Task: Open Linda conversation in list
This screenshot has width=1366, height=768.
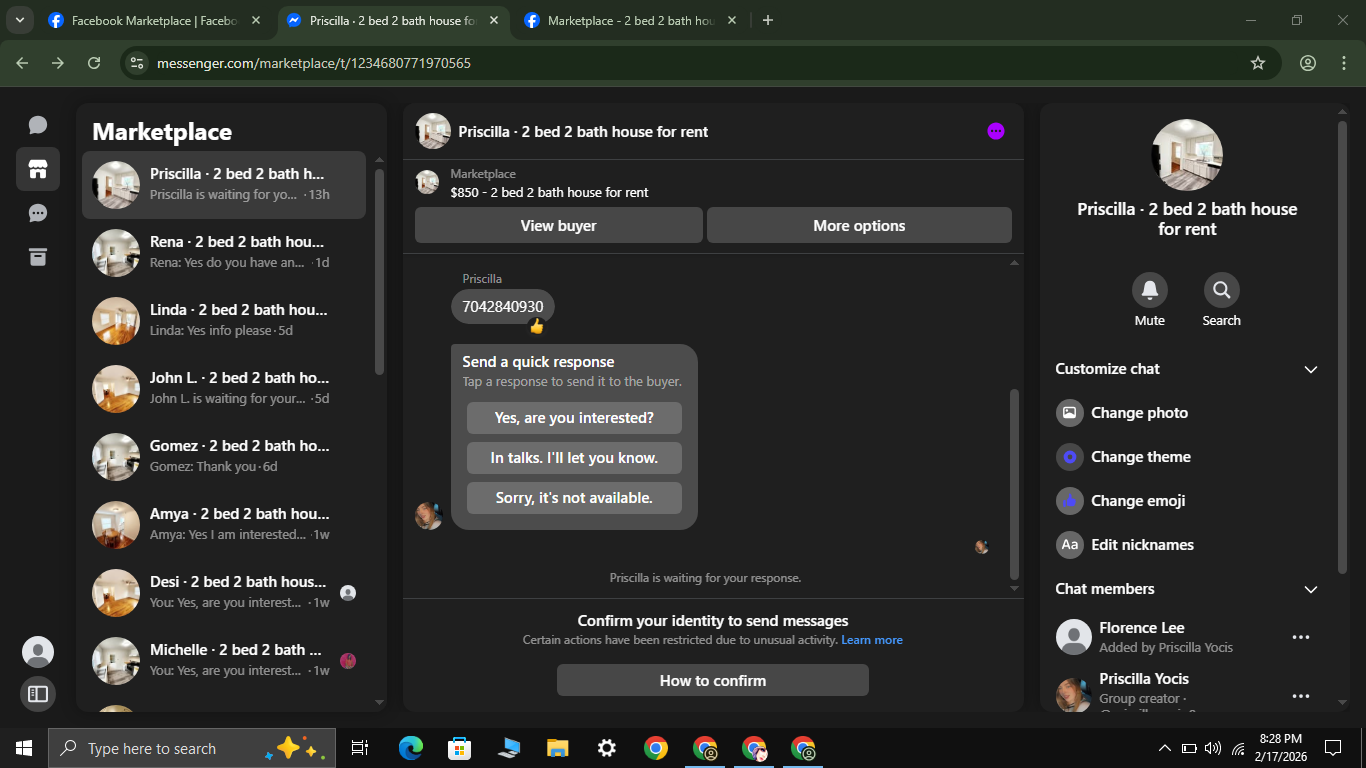Action: point(224,321)
